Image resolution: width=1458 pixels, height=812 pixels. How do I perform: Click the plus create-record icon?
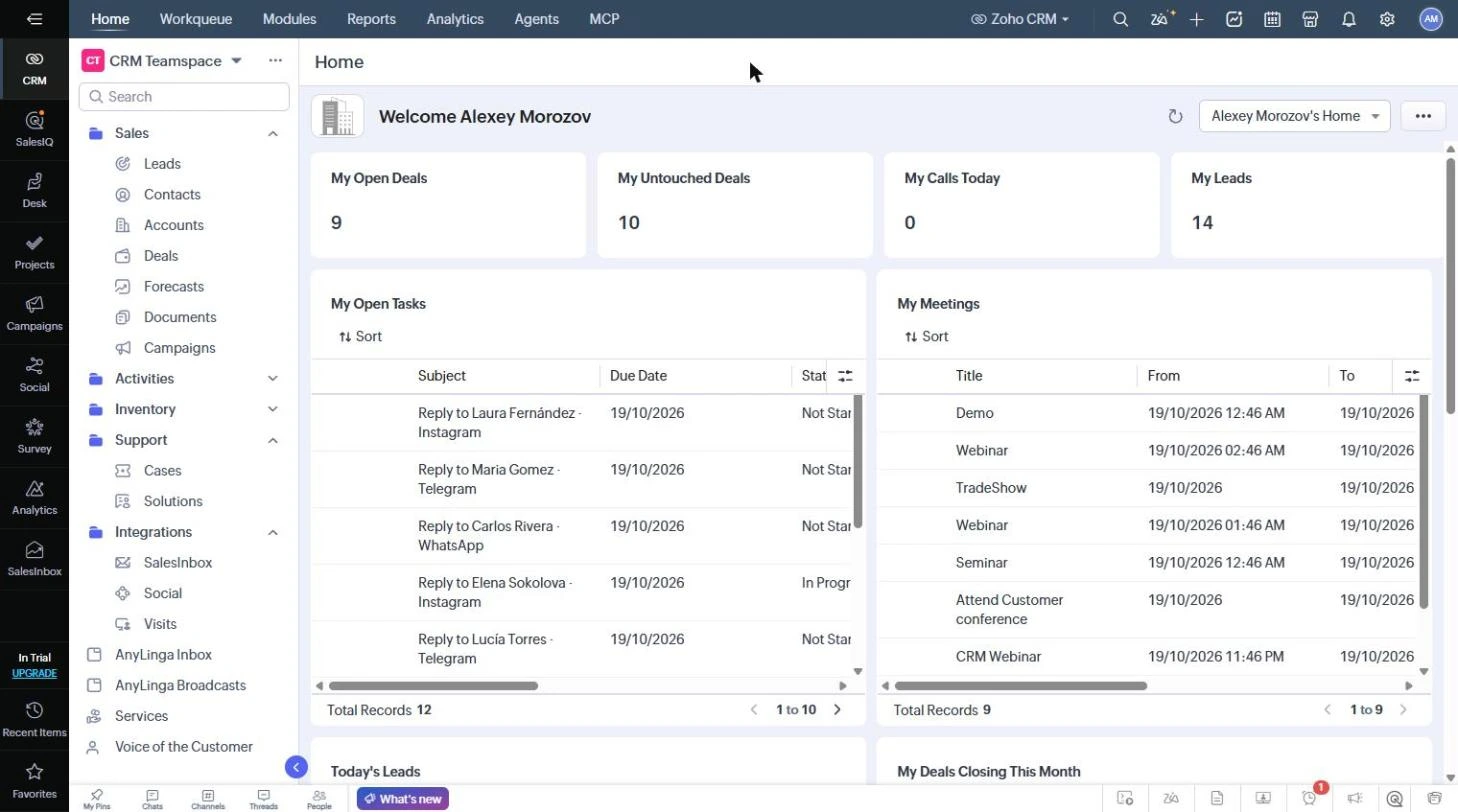(1196, 19)
